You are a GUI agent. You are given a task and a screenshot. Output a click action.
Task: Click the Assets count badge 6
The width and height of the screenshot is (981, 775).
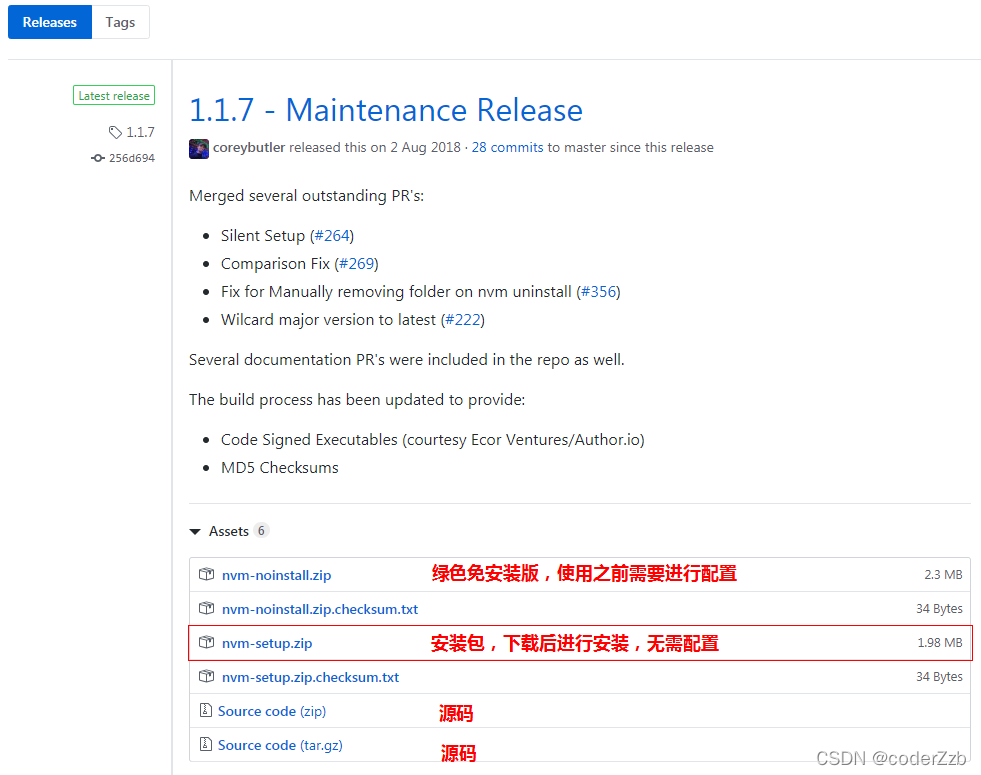[x=261, y=530]
